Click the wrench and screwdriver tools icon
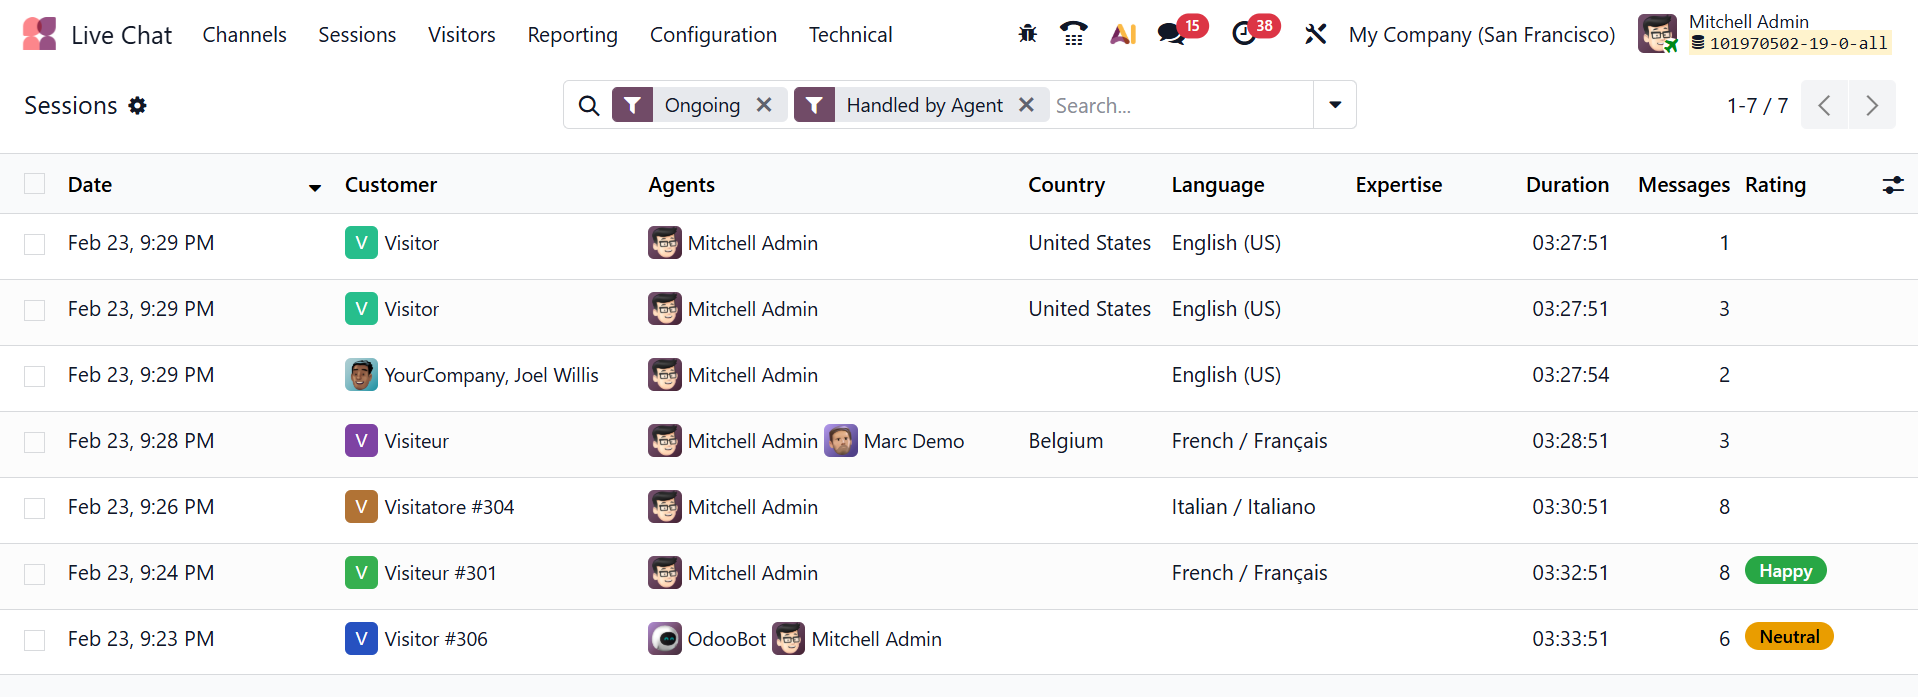The height and width of the screenshot is (697, 1918). point(1315,34)
